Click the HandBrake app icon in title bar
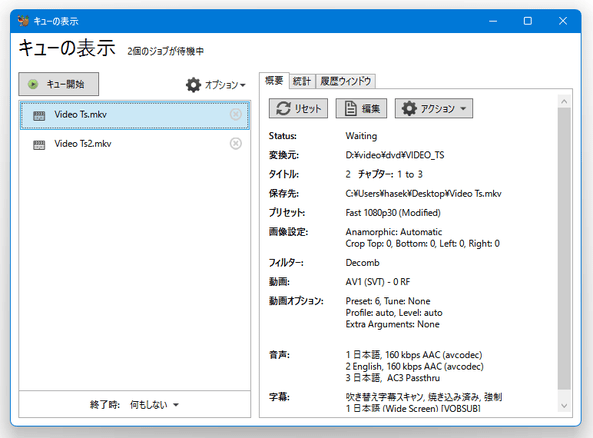593x438 pixels. pyautogui.click(x=23, y=21)
